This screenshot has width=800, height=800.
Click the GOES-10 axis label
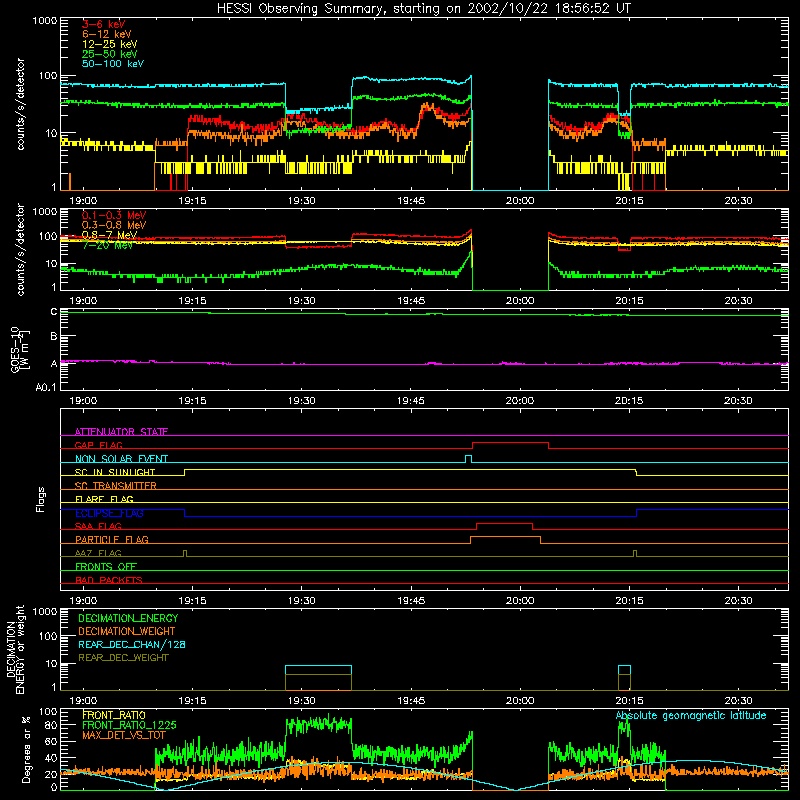(19, 349)
